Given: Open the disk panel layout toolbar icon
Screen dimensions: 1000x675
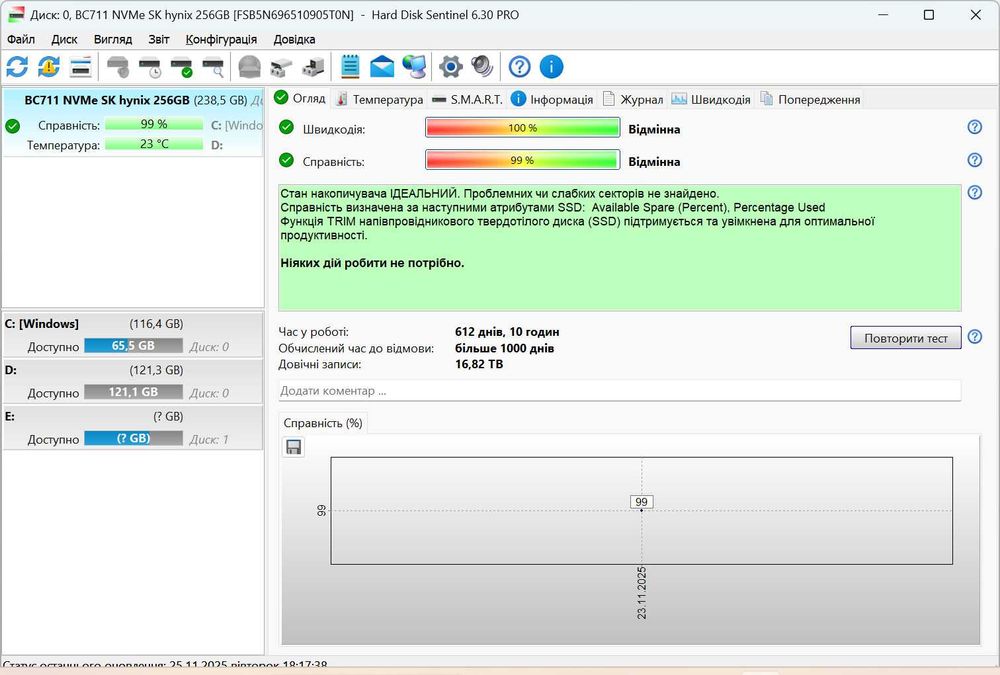Looking at the screenshot, I should [x=81, y=66].
